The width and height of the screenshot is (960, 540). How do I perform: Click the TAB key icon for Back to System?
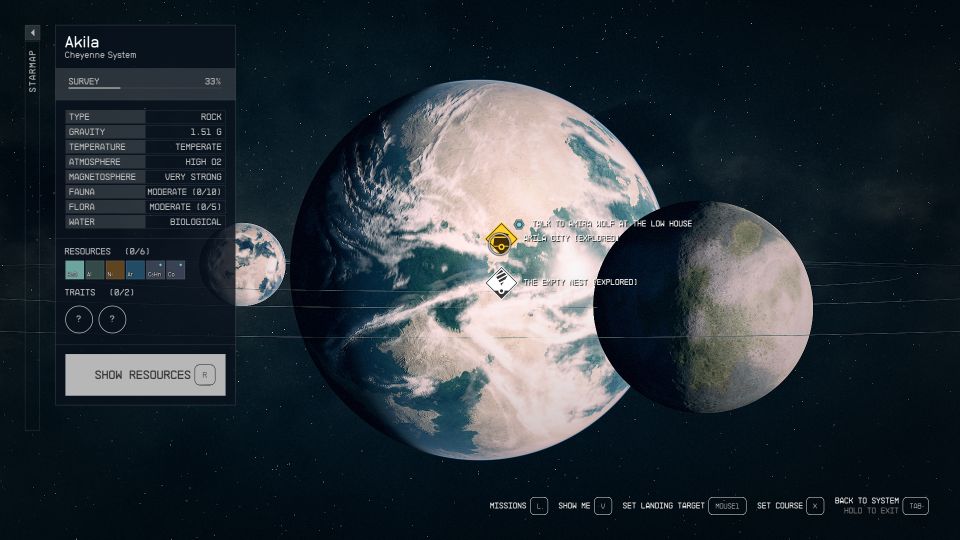coord(916,506)
